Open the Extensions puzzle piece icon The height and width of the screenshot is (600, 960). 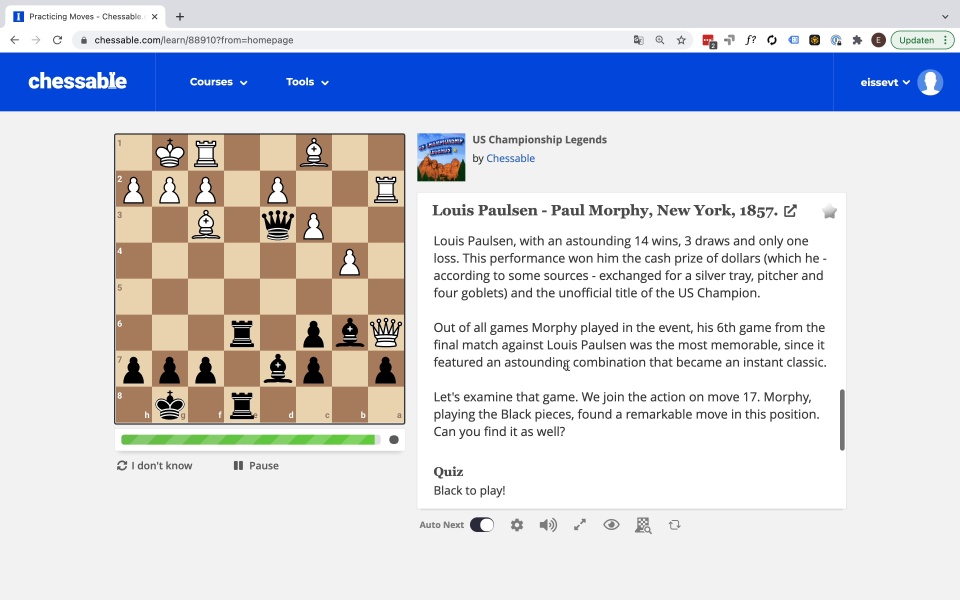point(857,40)
